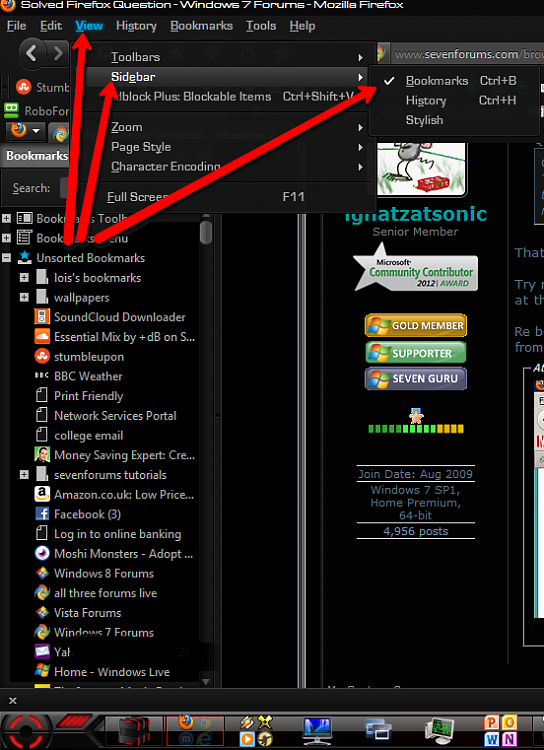Click the Home - Windows Live icon
The width and height of the screenshot is (544, 750).
(x=42, y=672)
